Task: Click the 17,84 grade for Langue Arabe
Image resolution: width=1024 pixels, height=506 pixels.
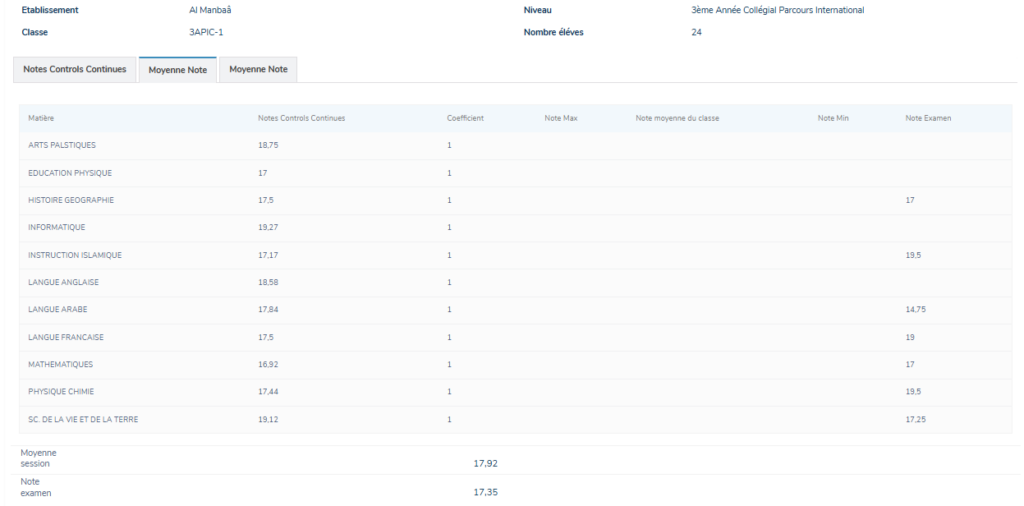Action: [x=268, y=309]
